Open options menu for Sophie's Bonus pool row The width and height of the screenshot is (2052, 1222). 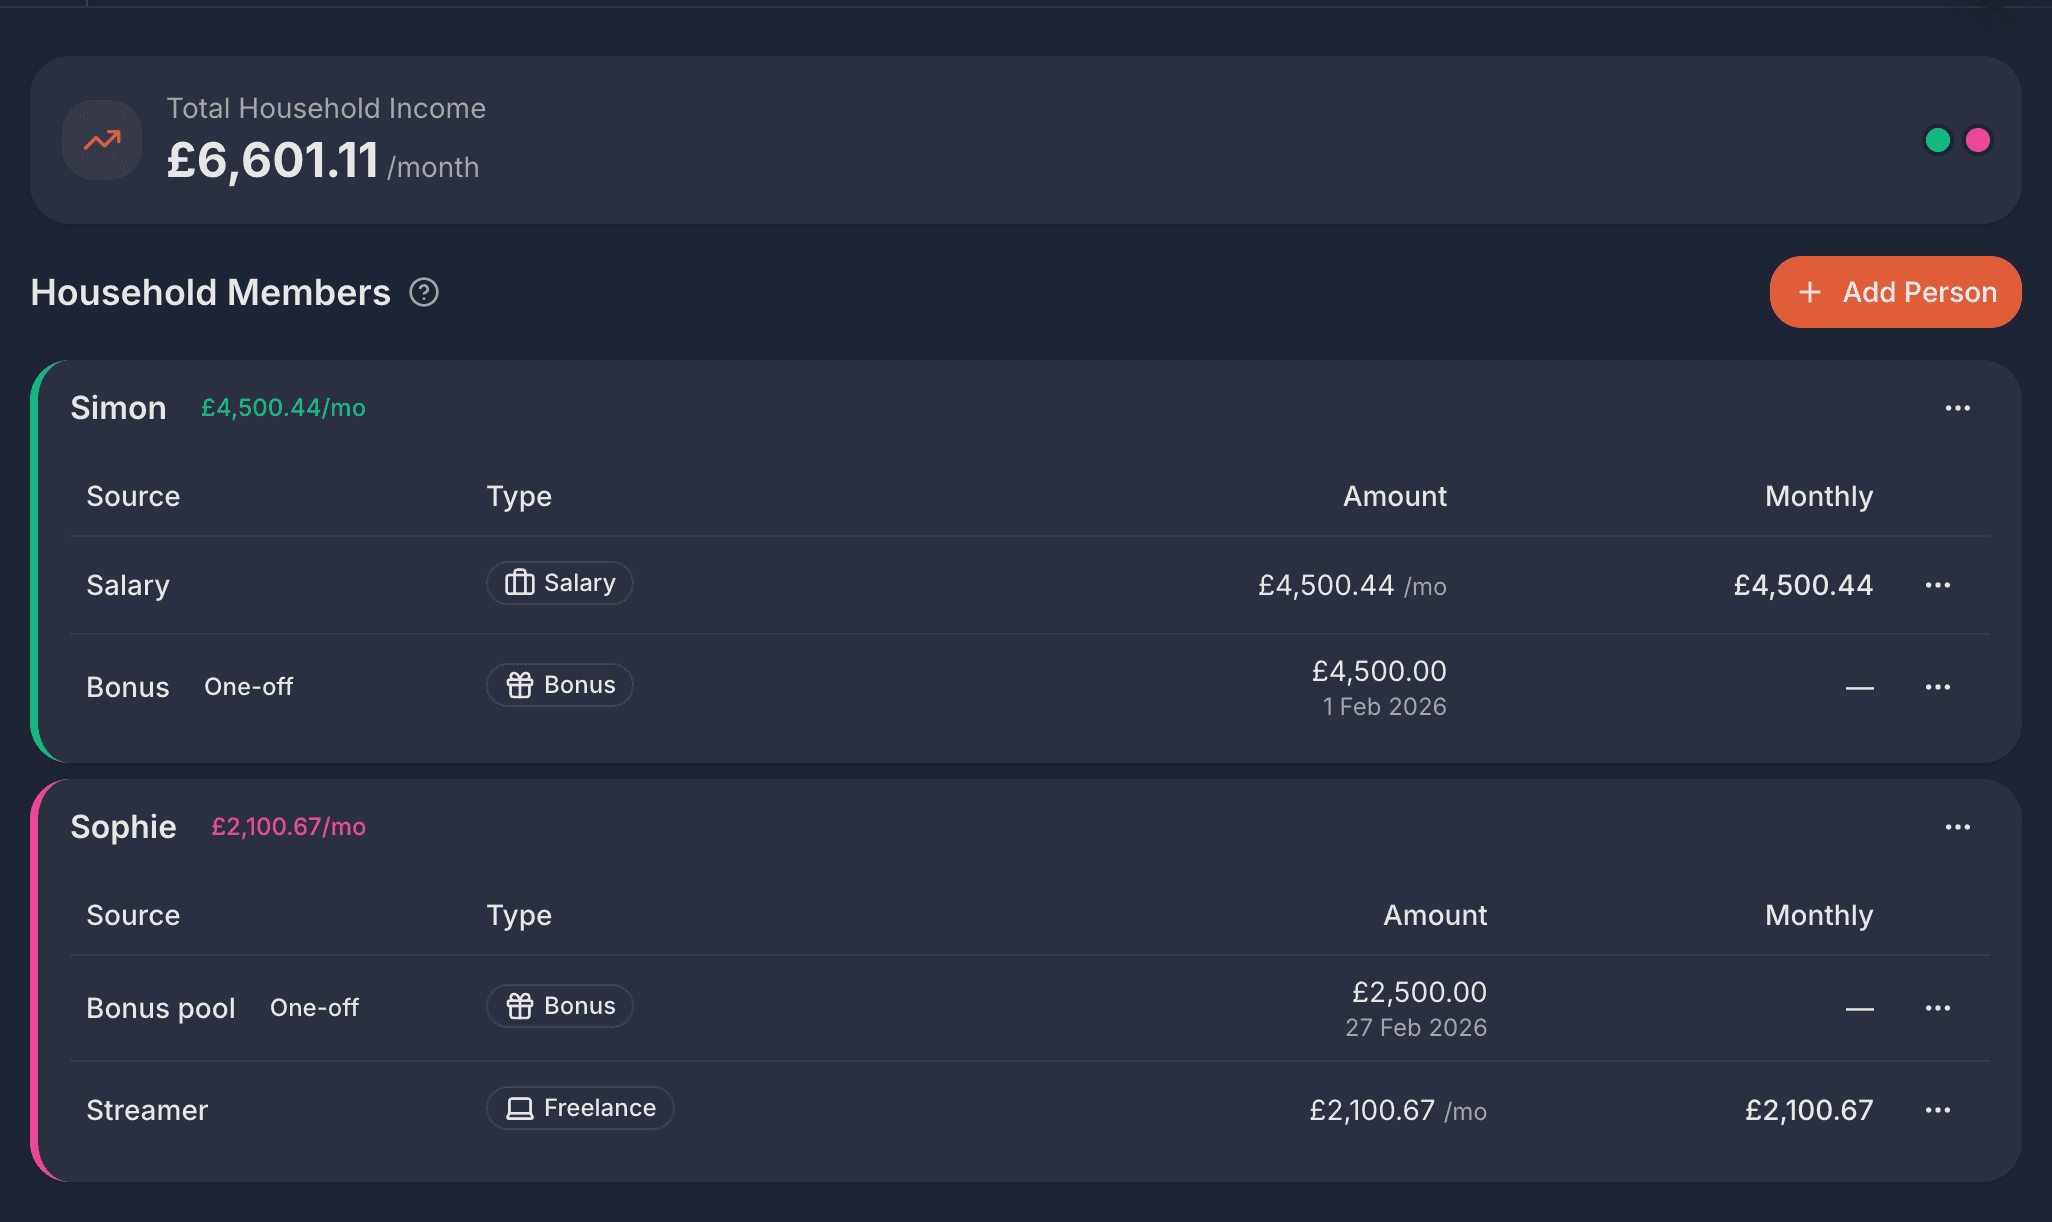(x=1938, y=1007)
